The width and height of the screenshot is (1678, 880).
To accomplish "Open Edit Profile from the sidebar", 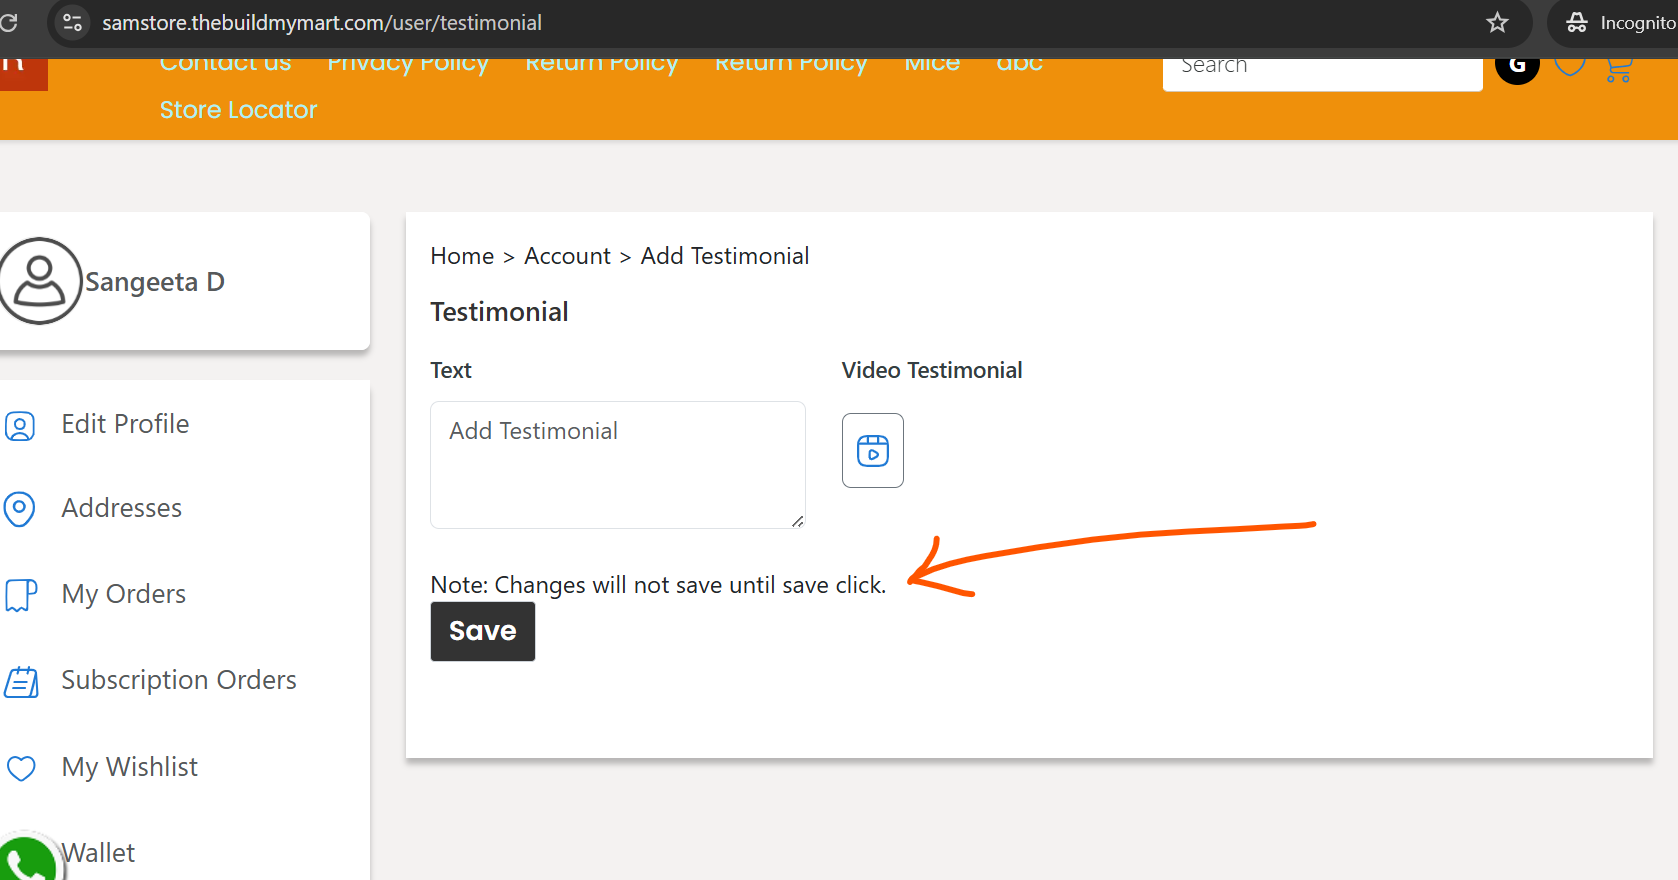I will pos(125,424).
